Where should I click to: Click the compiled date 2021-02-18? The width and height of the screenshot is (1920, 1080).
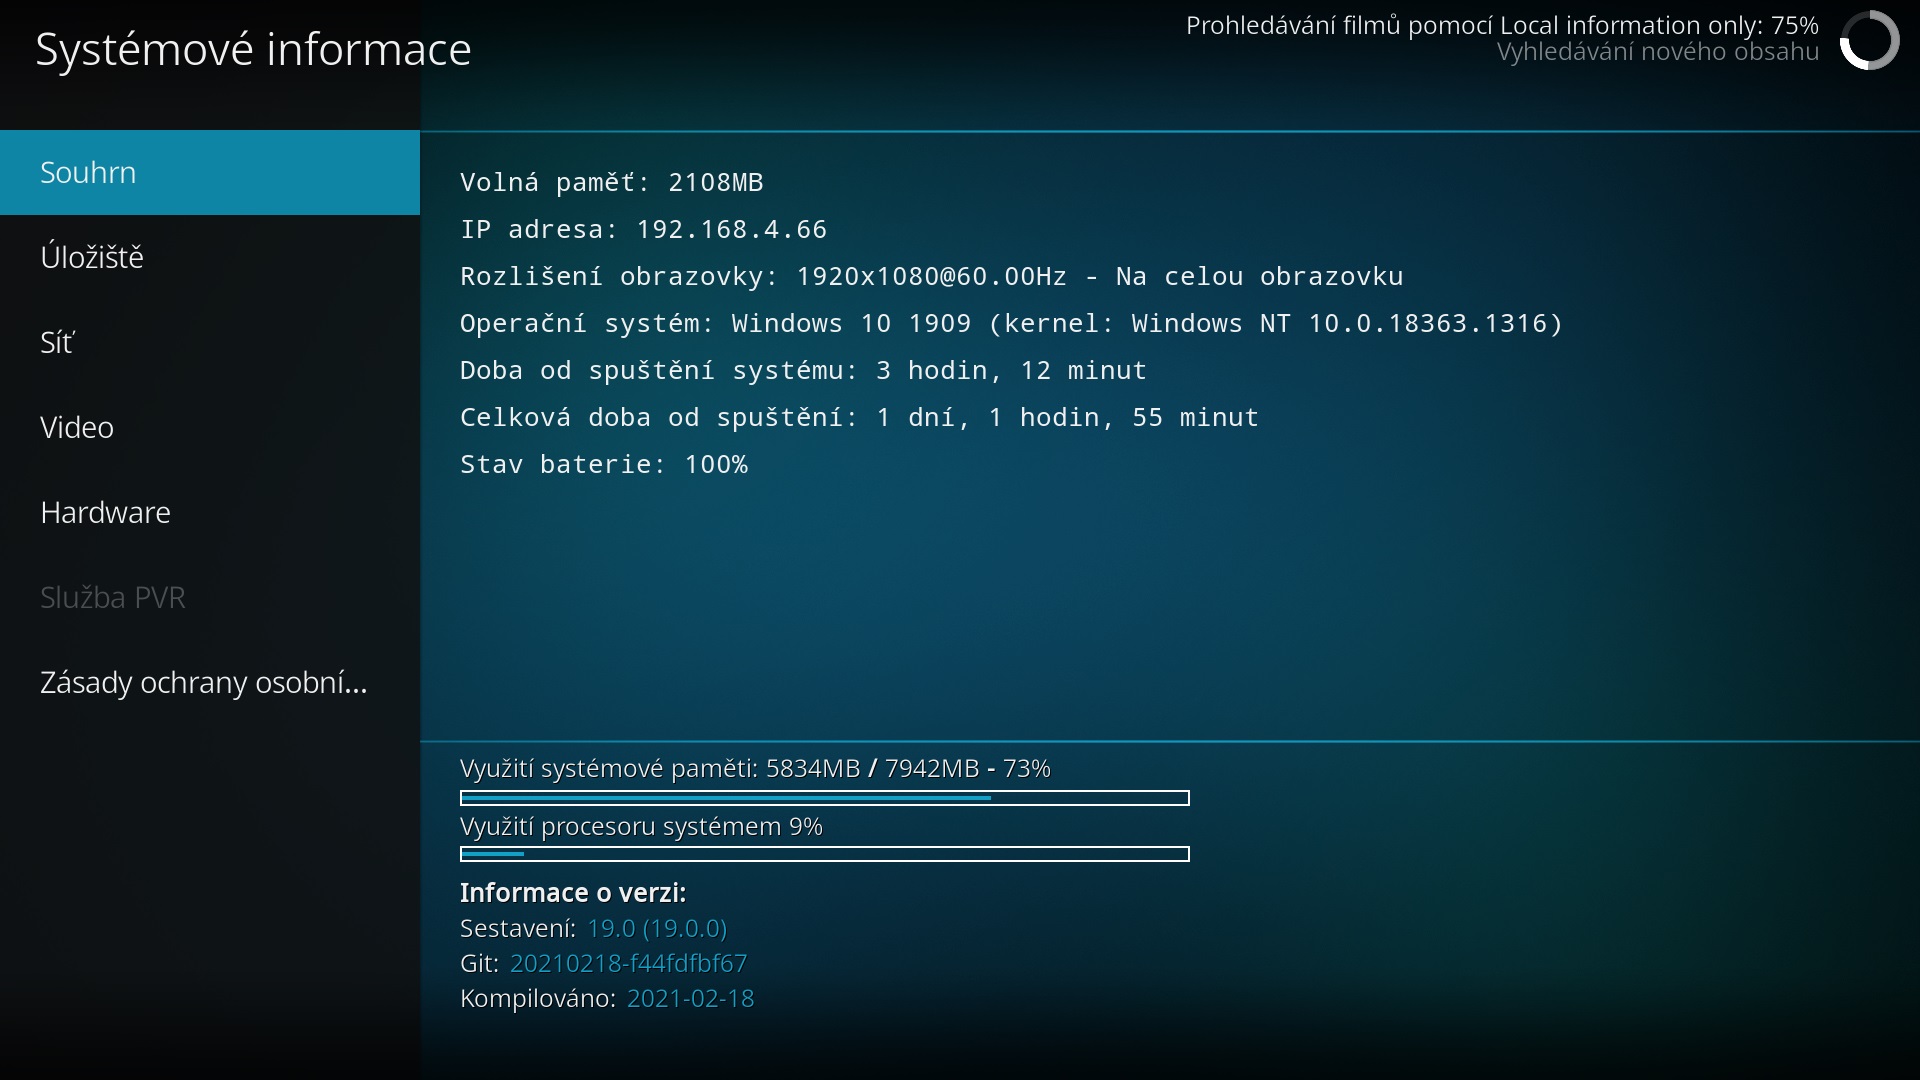[x=690, y=998]
